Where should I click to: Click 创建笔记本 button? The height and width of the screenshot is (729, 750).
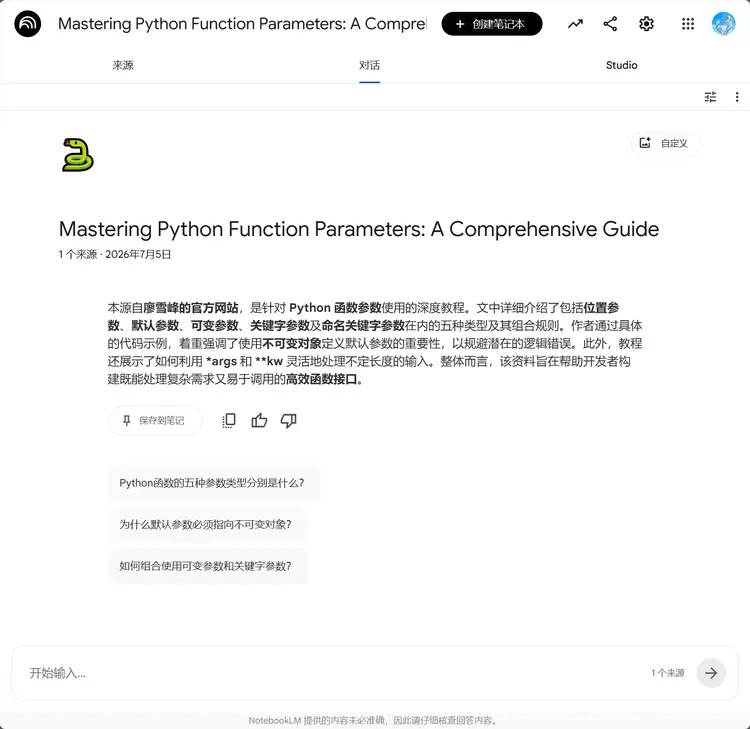[x=492, y=24]
